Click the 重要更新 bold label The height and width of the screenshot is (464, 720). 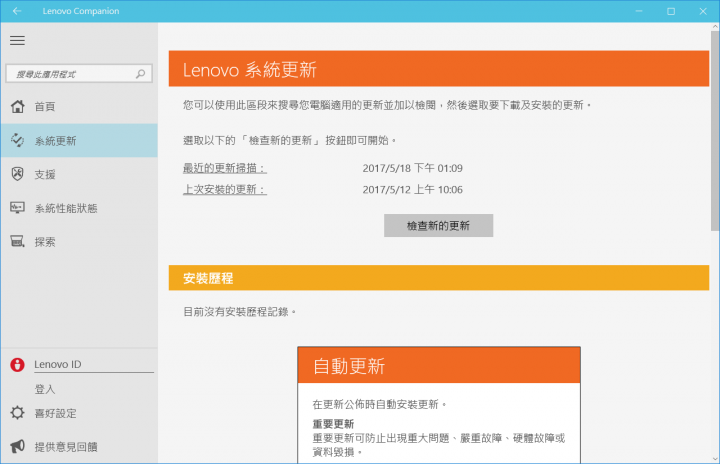point(333,424)
